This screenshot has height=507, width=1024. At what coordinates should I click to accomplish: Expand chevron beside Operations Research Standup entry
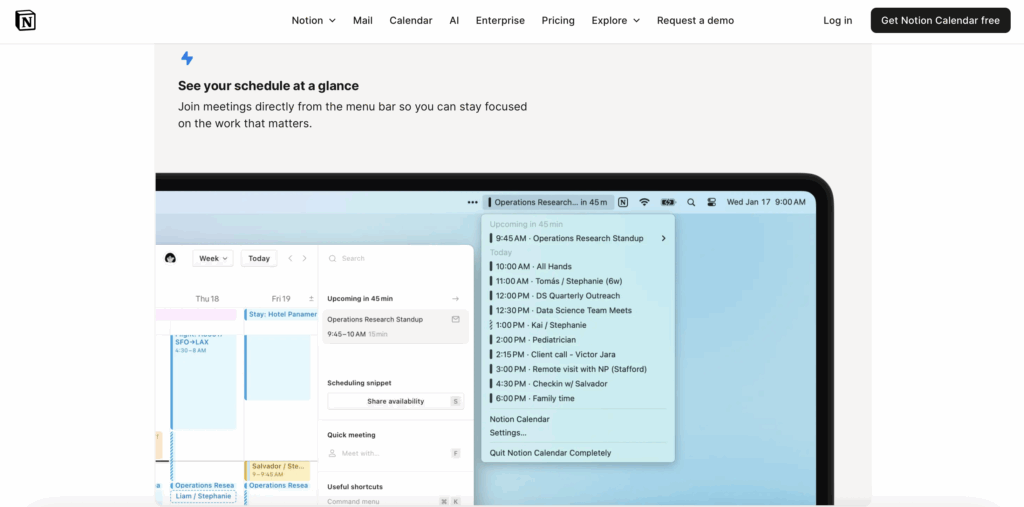tap(664, 238)
